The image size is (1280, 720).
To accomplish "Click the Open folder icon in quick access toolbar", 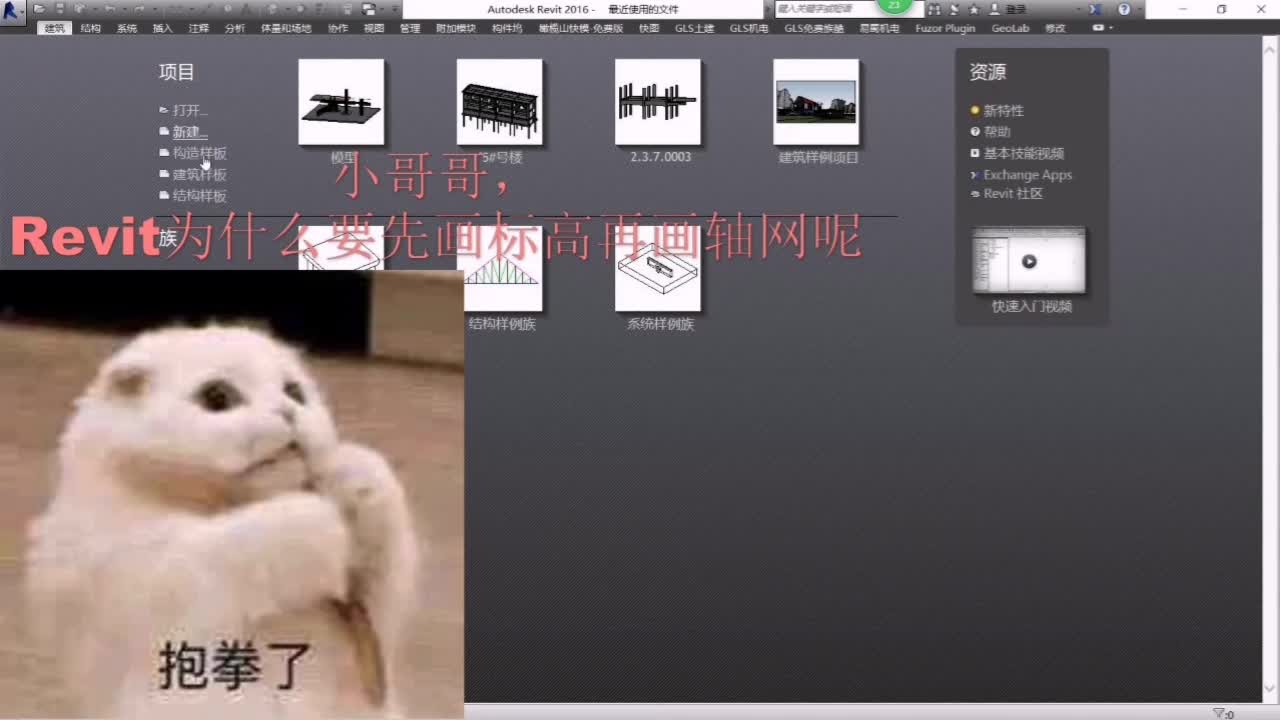I will pos(39,9).
